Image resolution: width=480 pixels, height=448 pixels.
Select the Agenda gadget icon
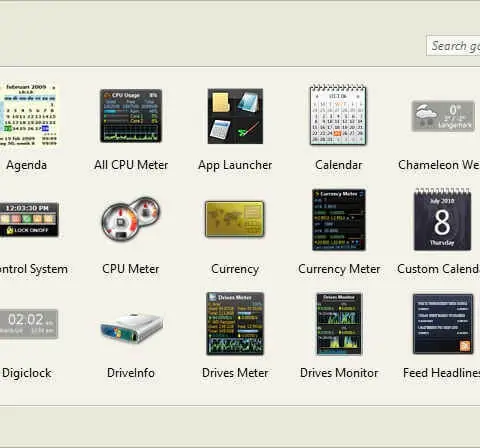coord(29,115)
